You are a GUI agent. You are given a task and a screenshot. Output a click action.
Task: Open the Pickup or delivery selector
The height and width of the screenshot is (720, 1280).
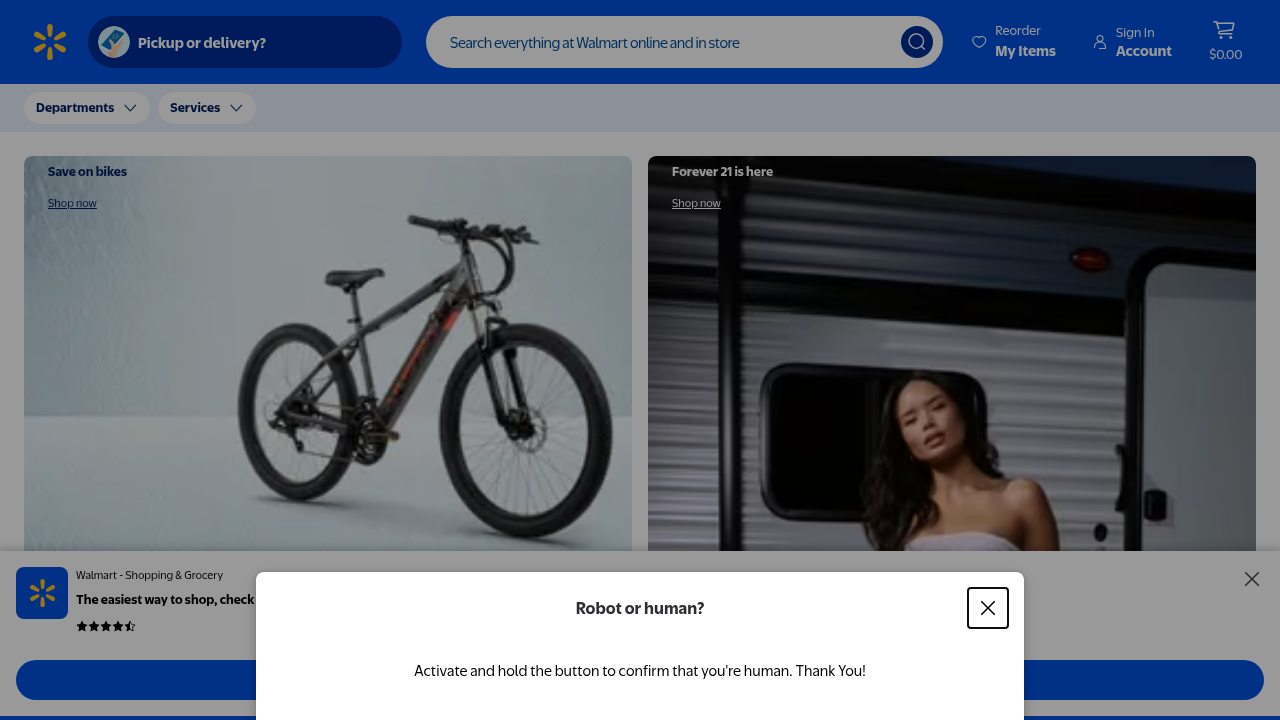point(244,42)
